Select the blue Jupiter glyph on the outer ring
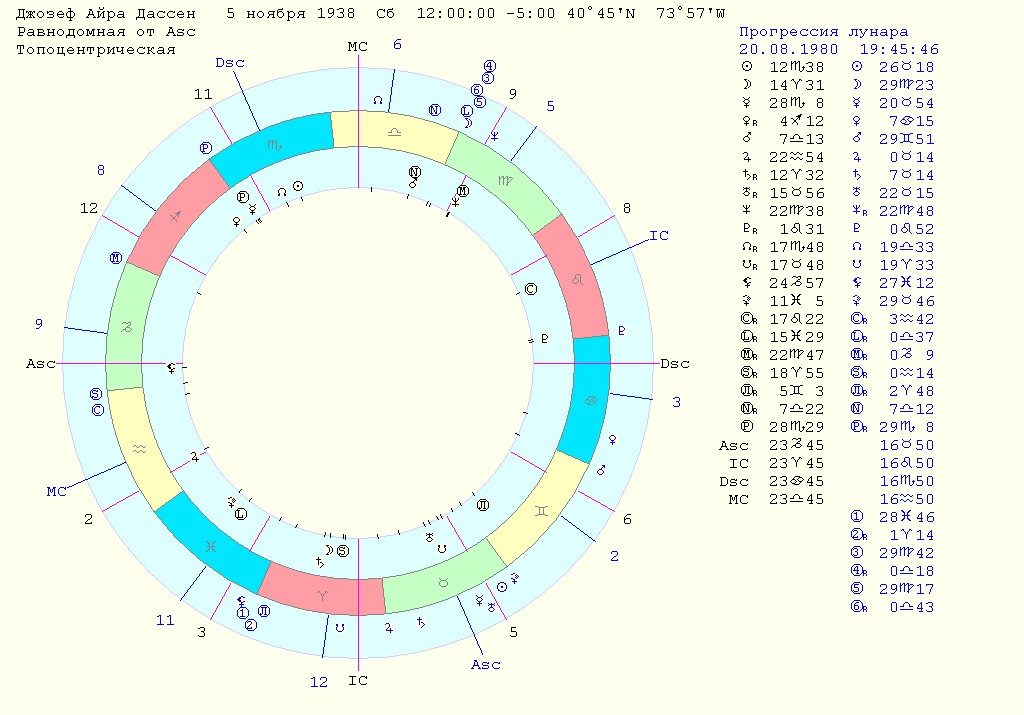This screenshot has width=1024, height=715. (389, 628)
